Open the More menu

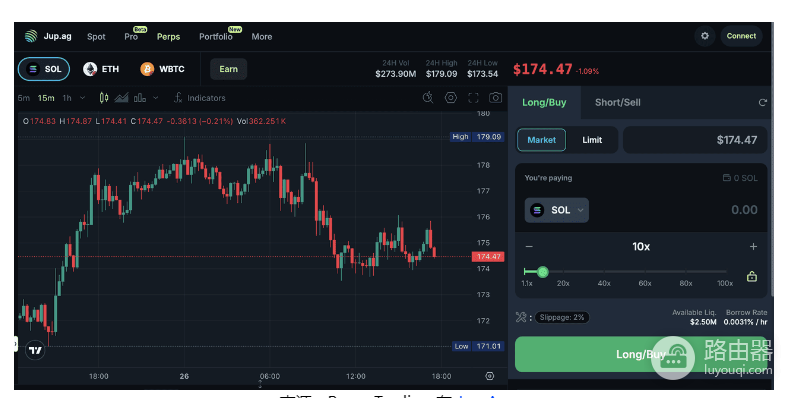click(262, 36)
